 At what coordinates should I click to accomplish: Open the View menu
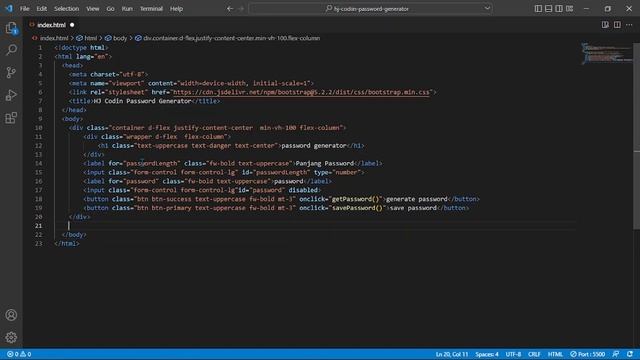point(93,9)
